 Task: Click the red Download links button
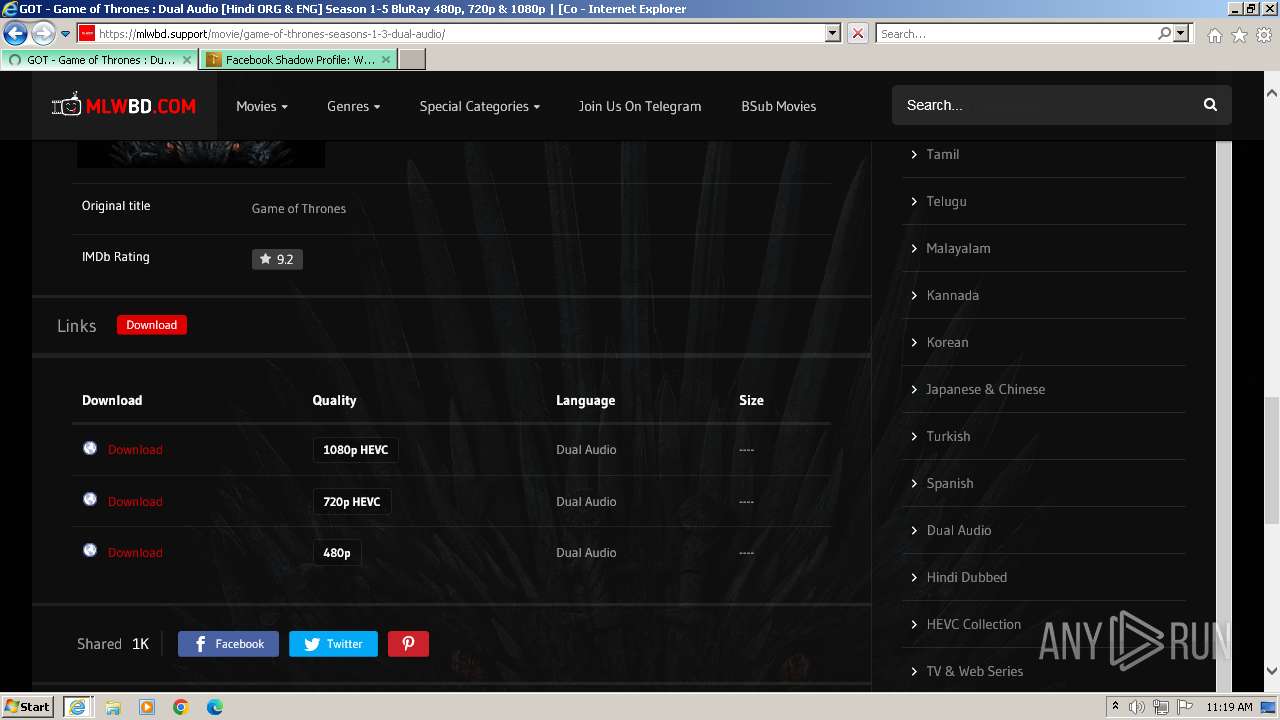point(152,325)
